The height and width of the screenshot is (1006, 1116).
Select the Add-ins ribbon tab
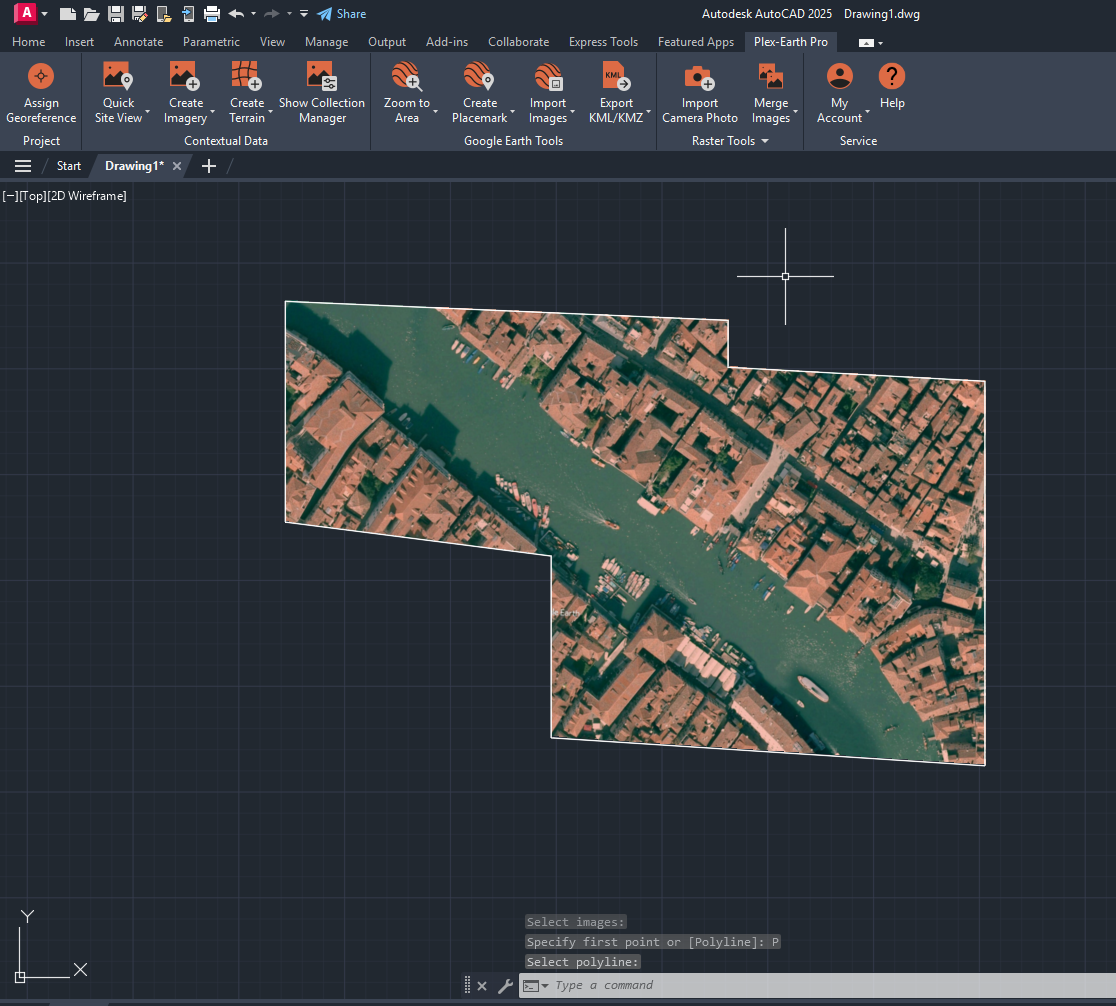point(447,42)
